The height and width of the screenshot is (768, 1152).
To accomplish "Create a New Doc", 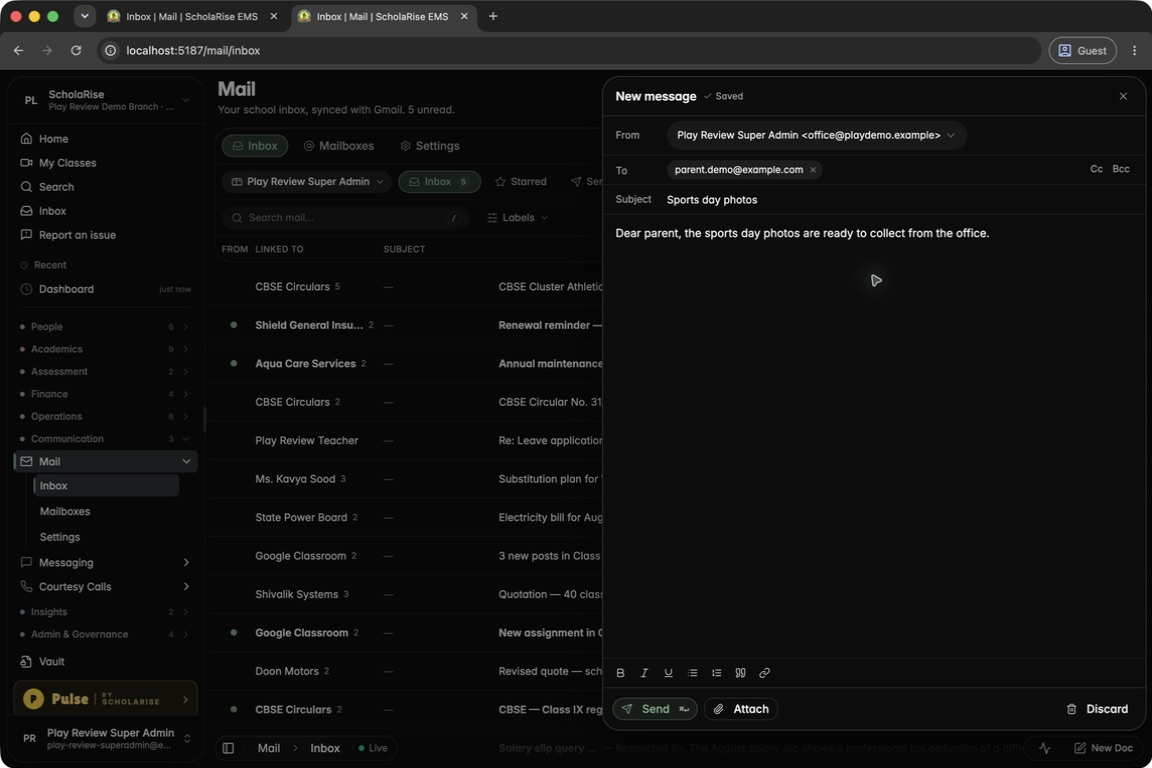I will [x=1103, y=748].
